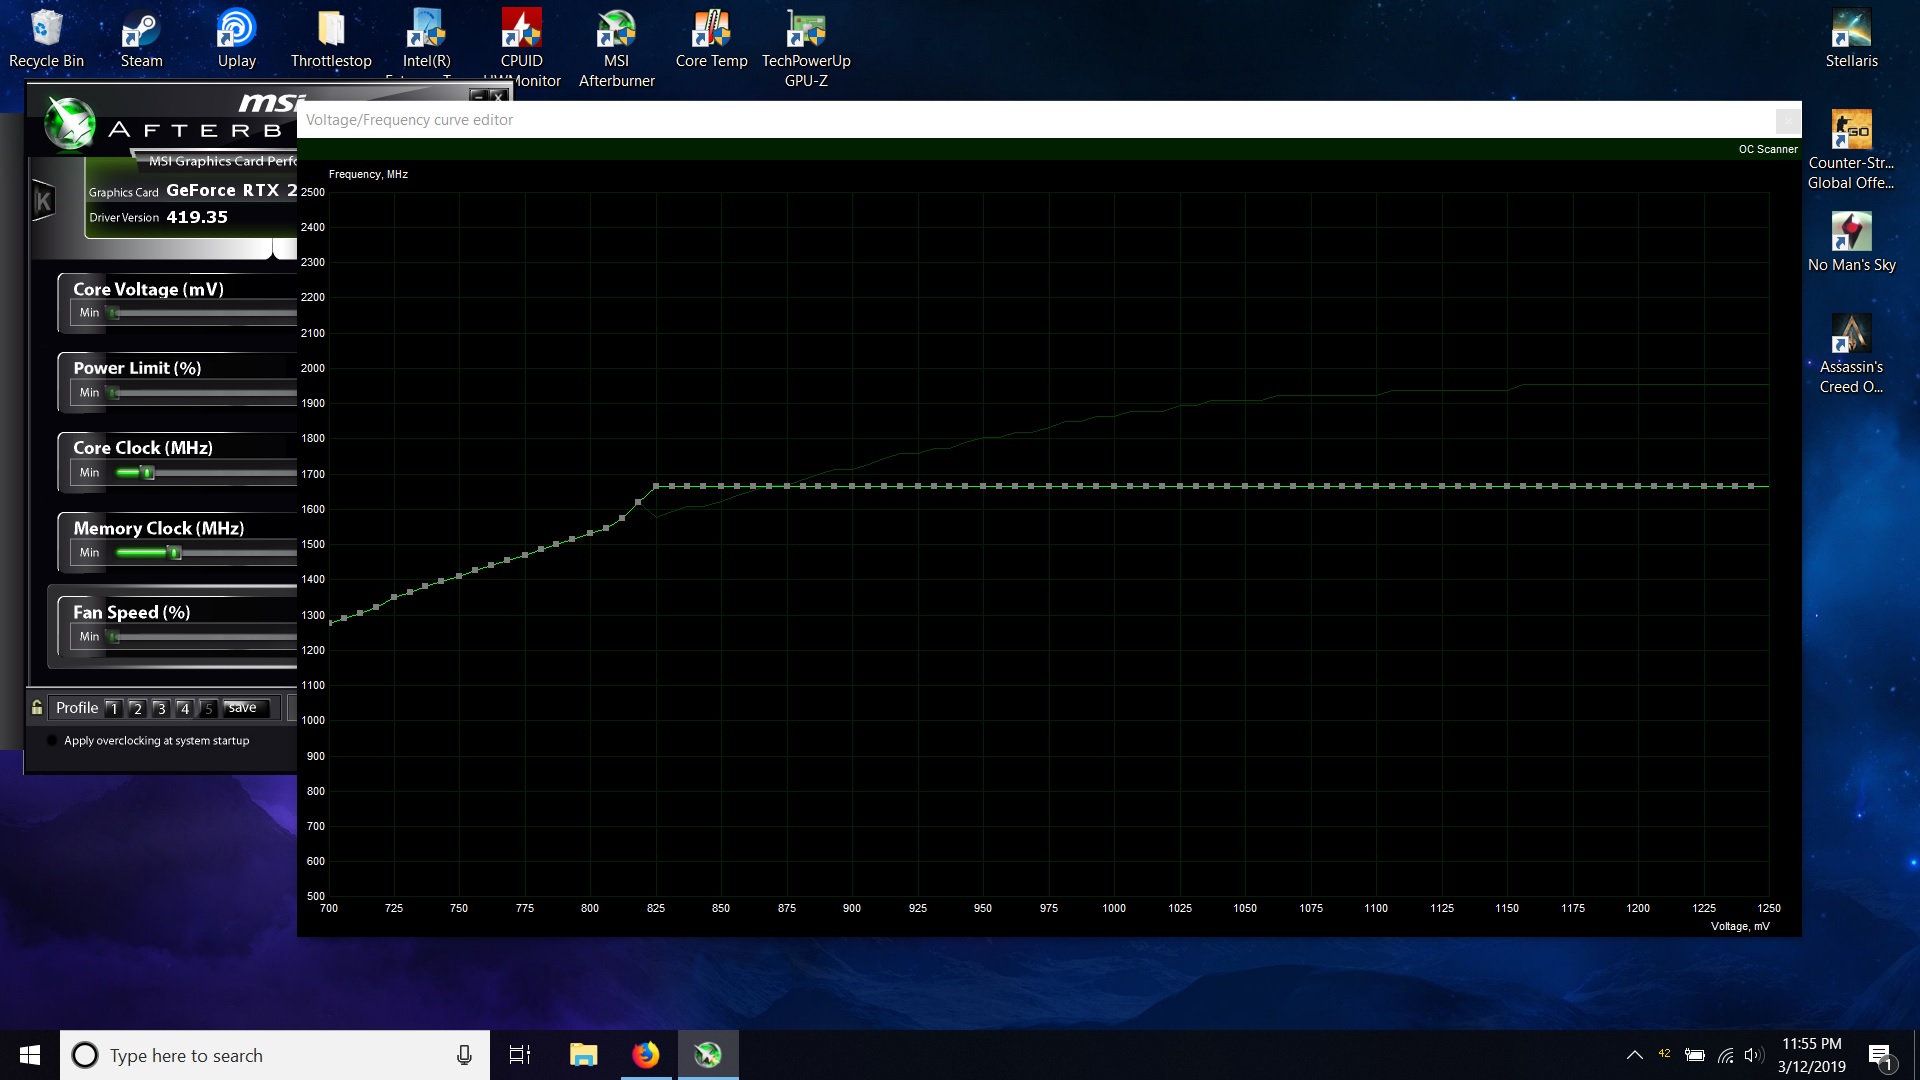Select the curve point at 825 mV
This screenshot has width=1920, height=1080.
pos(655,486)
